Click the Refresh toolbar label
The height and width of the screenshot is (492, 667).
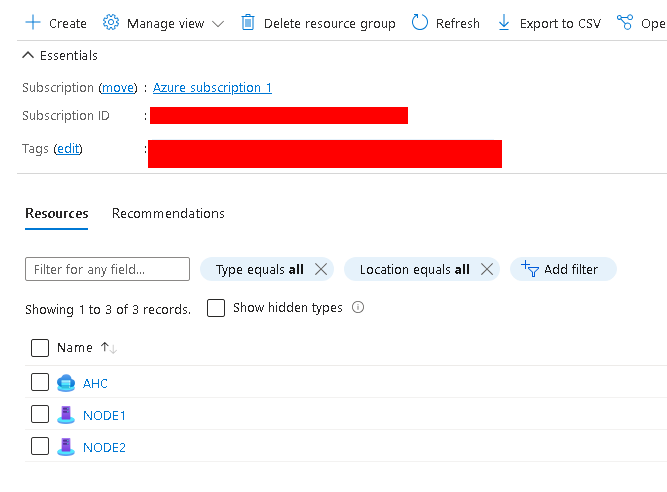[x=458, y=23]
